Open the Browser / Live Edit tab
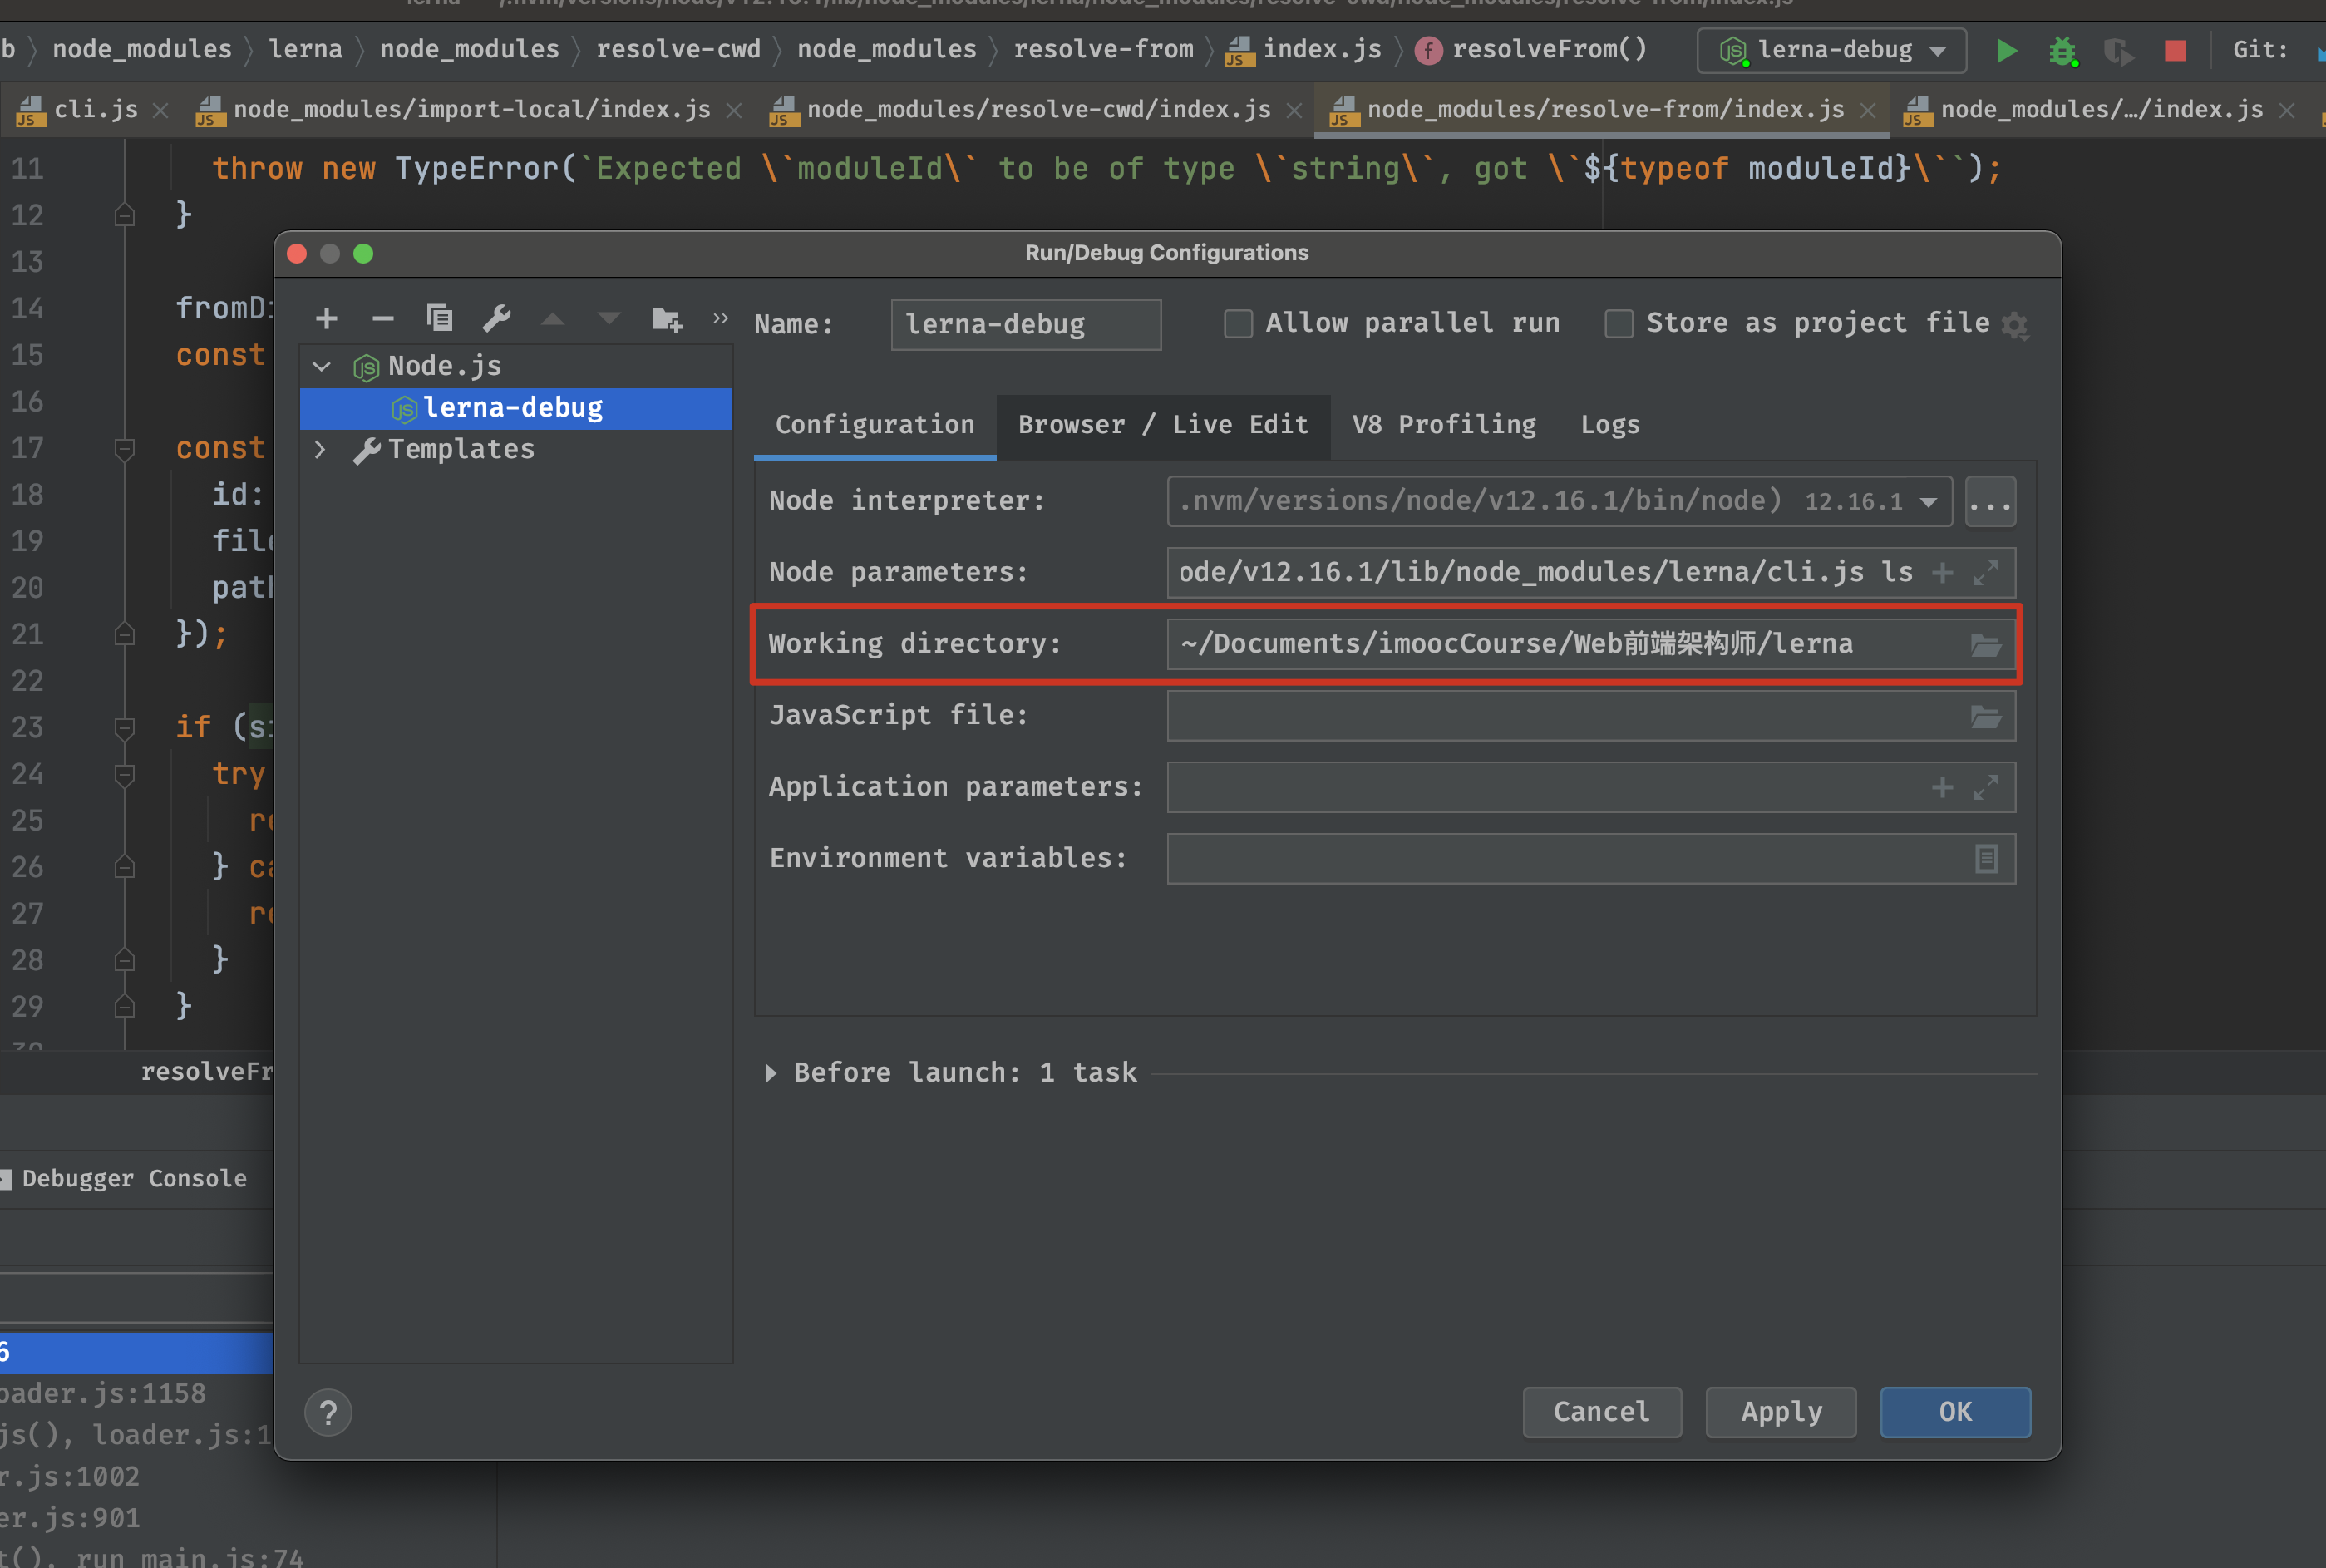The height and width of the screenshot is (1568, 2326). point(1163,425)
